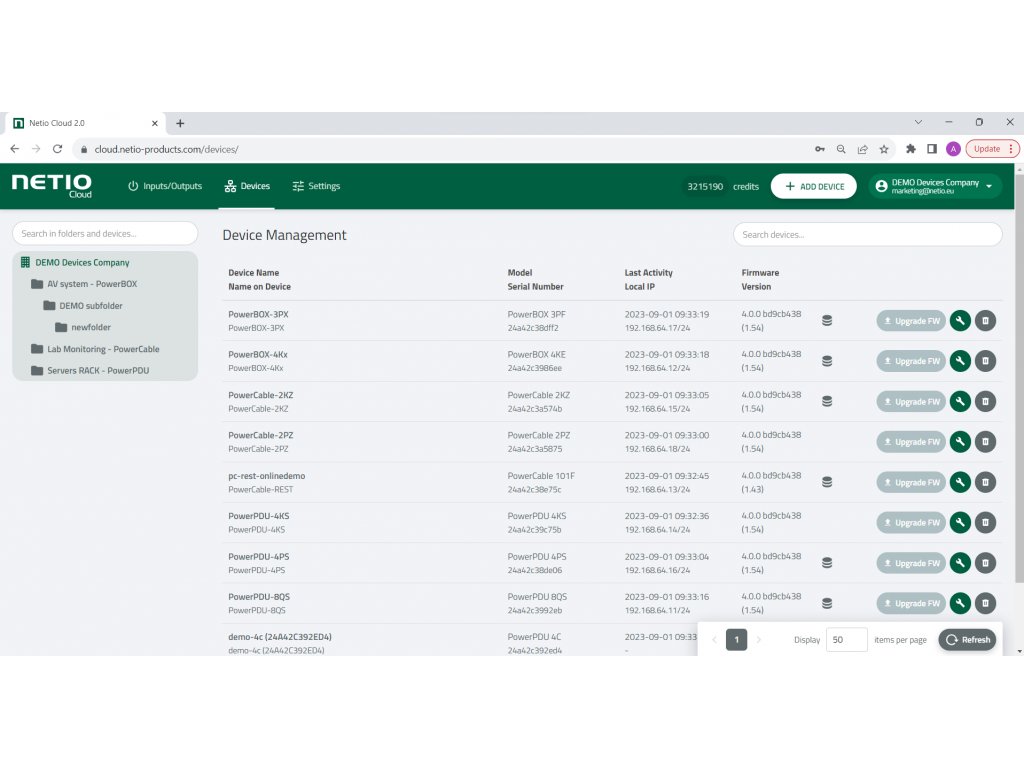The height and width of the screenshot is (768, 1024).
Task: Click the demo-4c (24A42C392ED4) device name
Action: [x=280, y=637]
